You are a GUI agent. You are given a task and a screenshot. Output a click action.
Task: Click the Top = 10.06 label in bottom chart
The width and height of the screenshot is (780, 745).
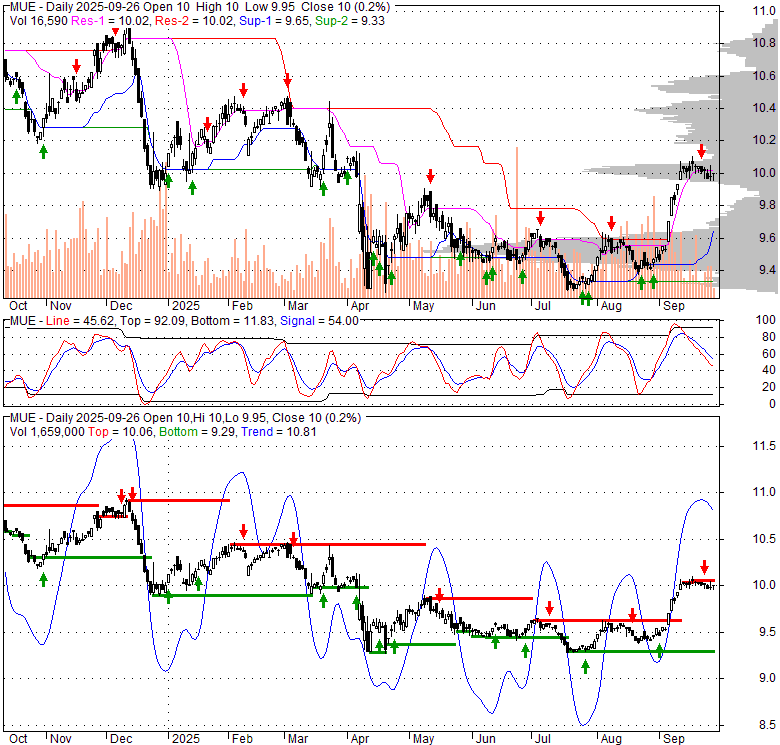click(x=120, y=432)
